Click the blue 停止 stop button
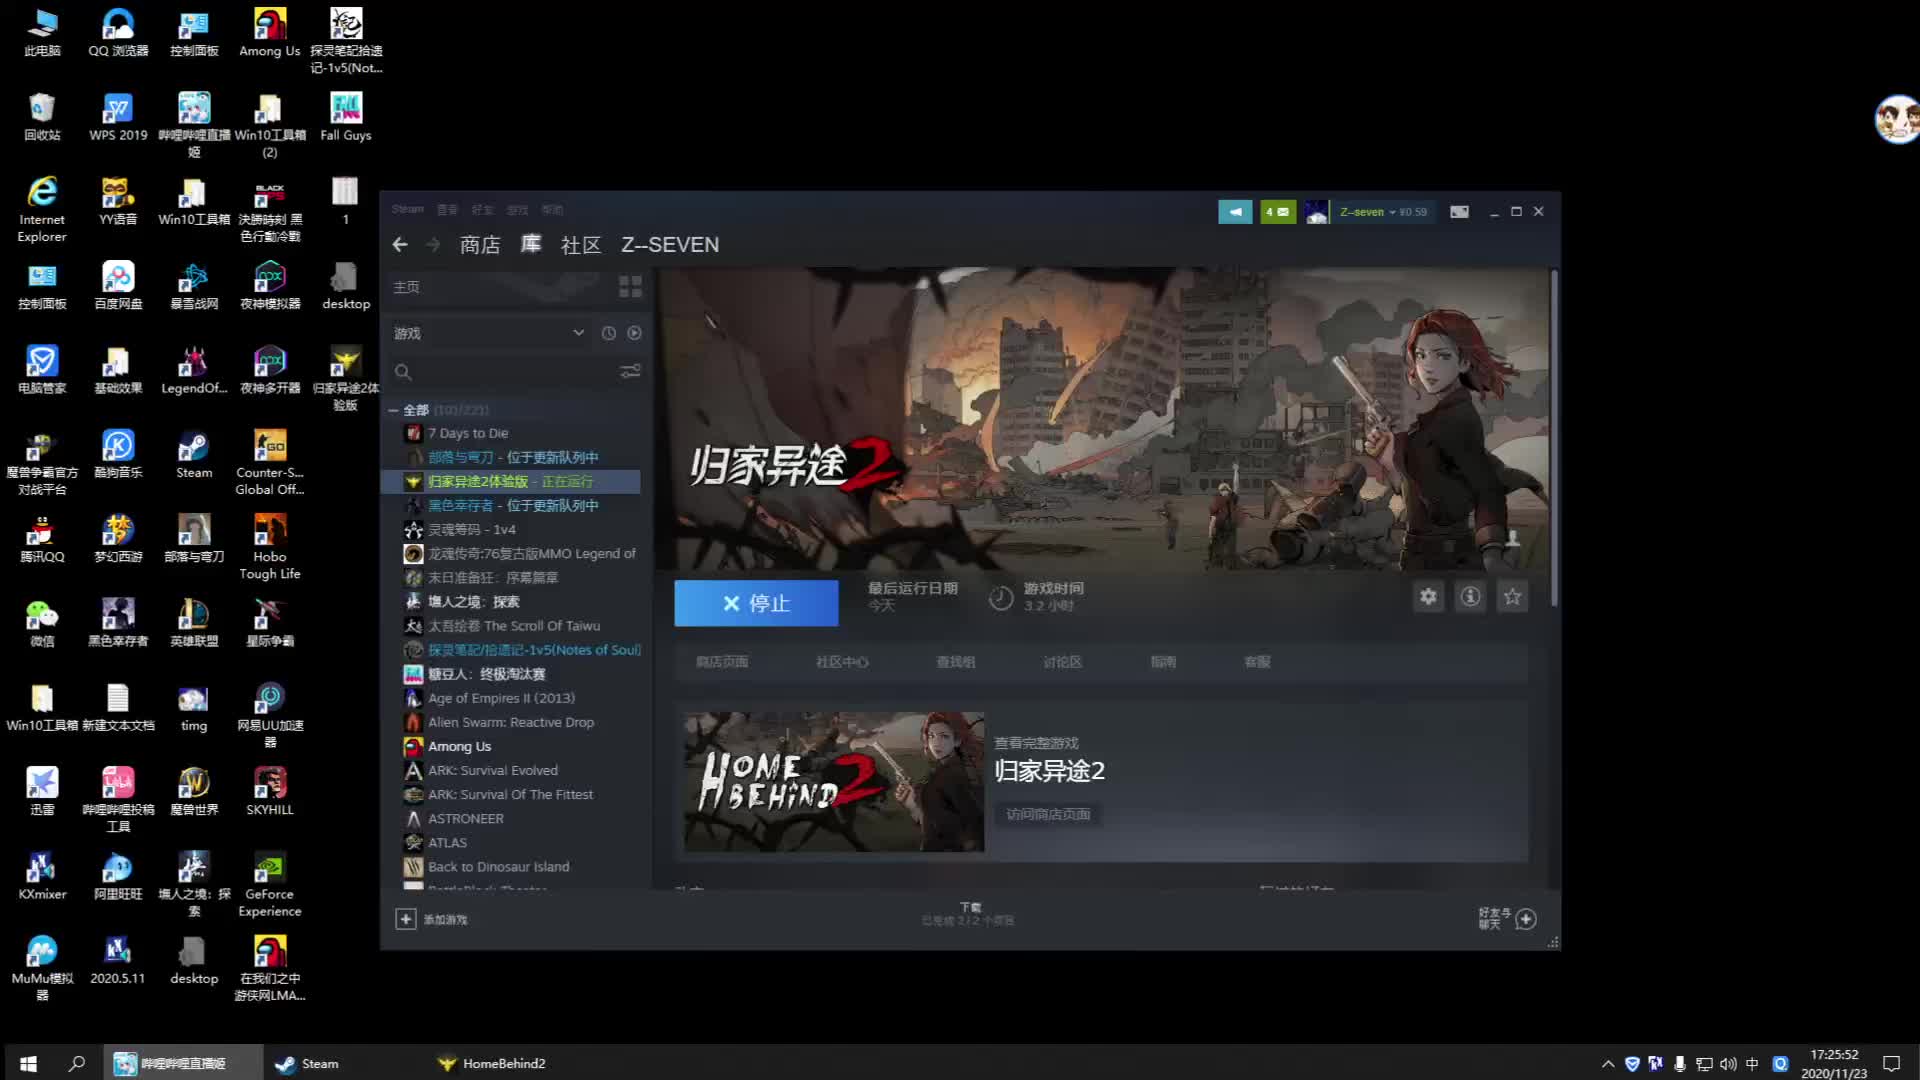This screenshot has width=1920, height=1080. pos(756,603)
